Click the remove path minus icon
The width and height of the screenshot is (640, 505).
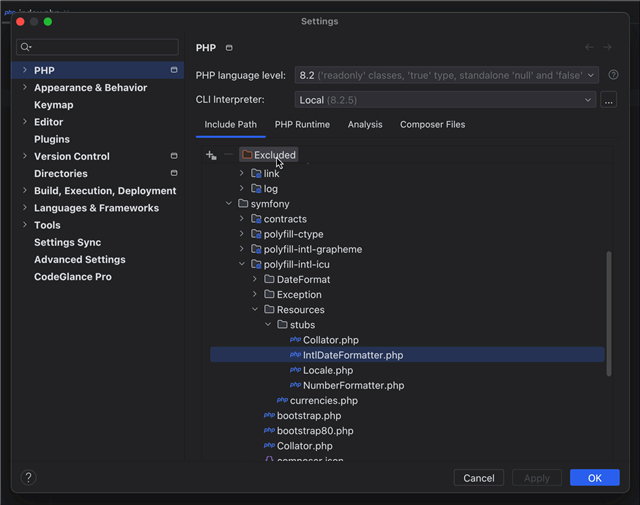(x=228, y=155)
